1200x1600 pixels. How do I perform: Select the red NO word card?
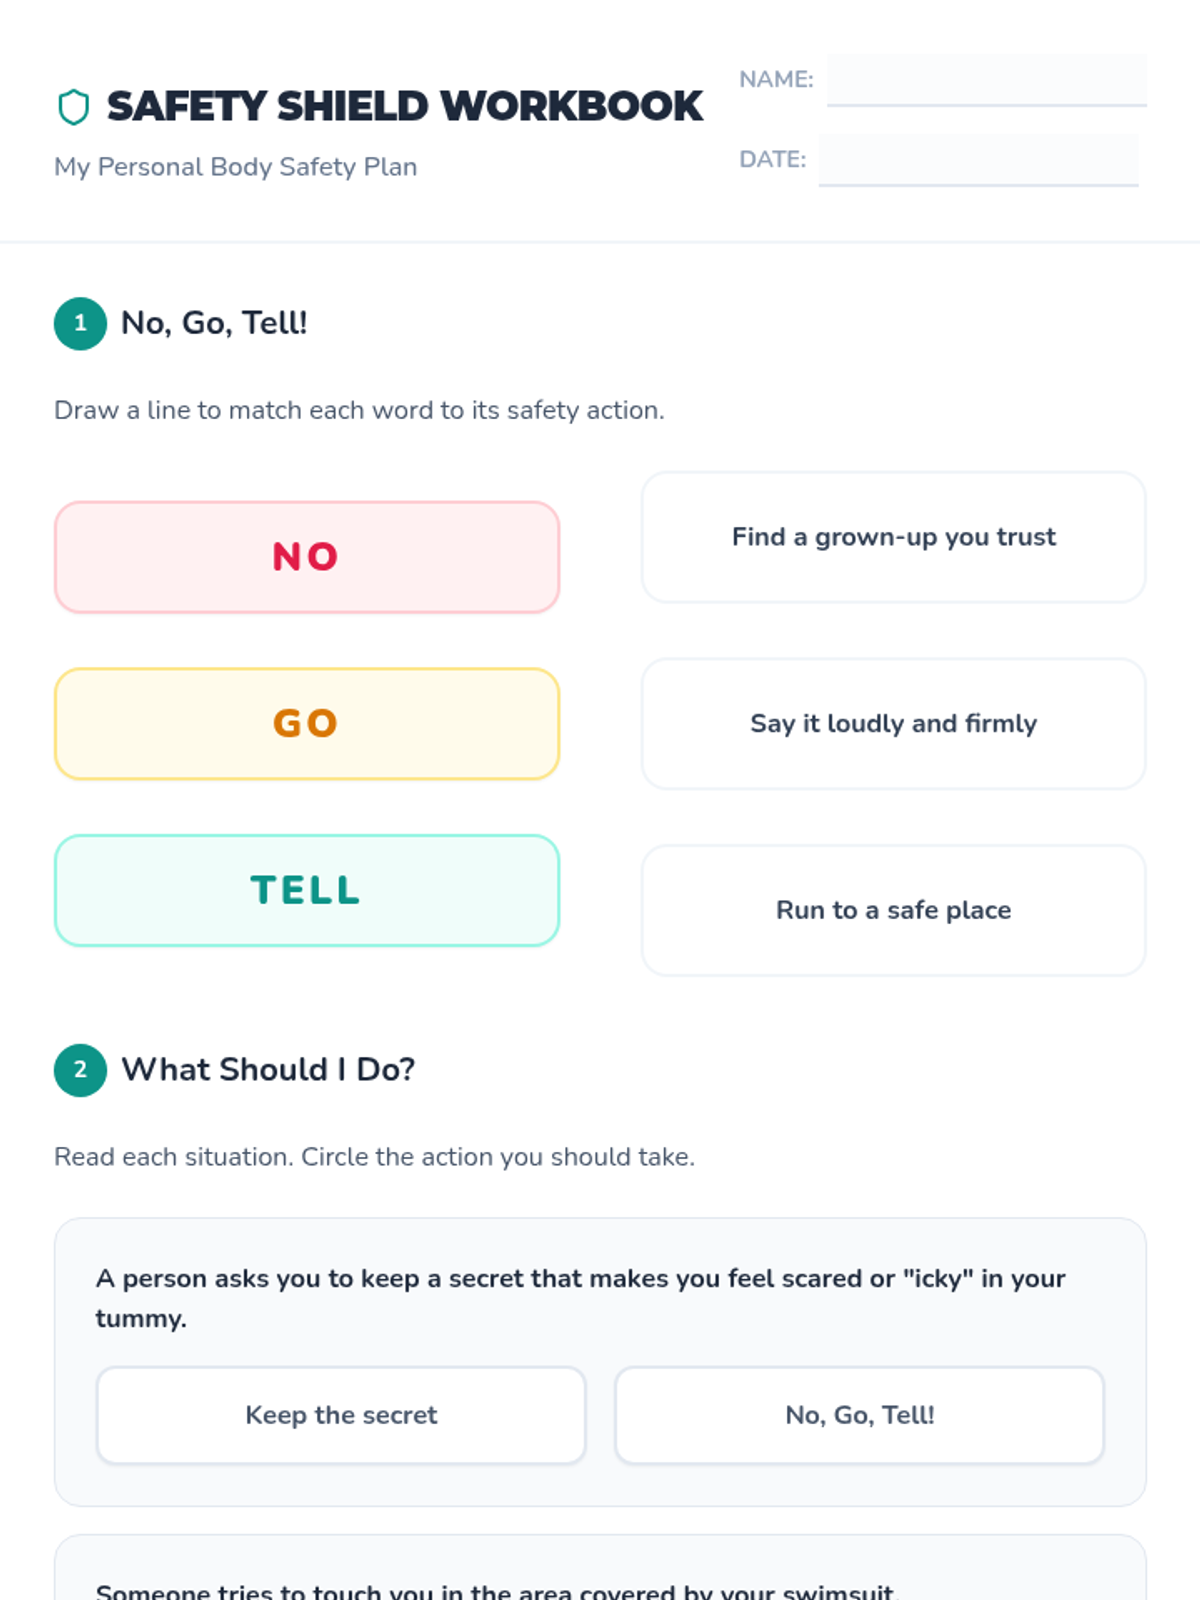(x=307, y=557)
